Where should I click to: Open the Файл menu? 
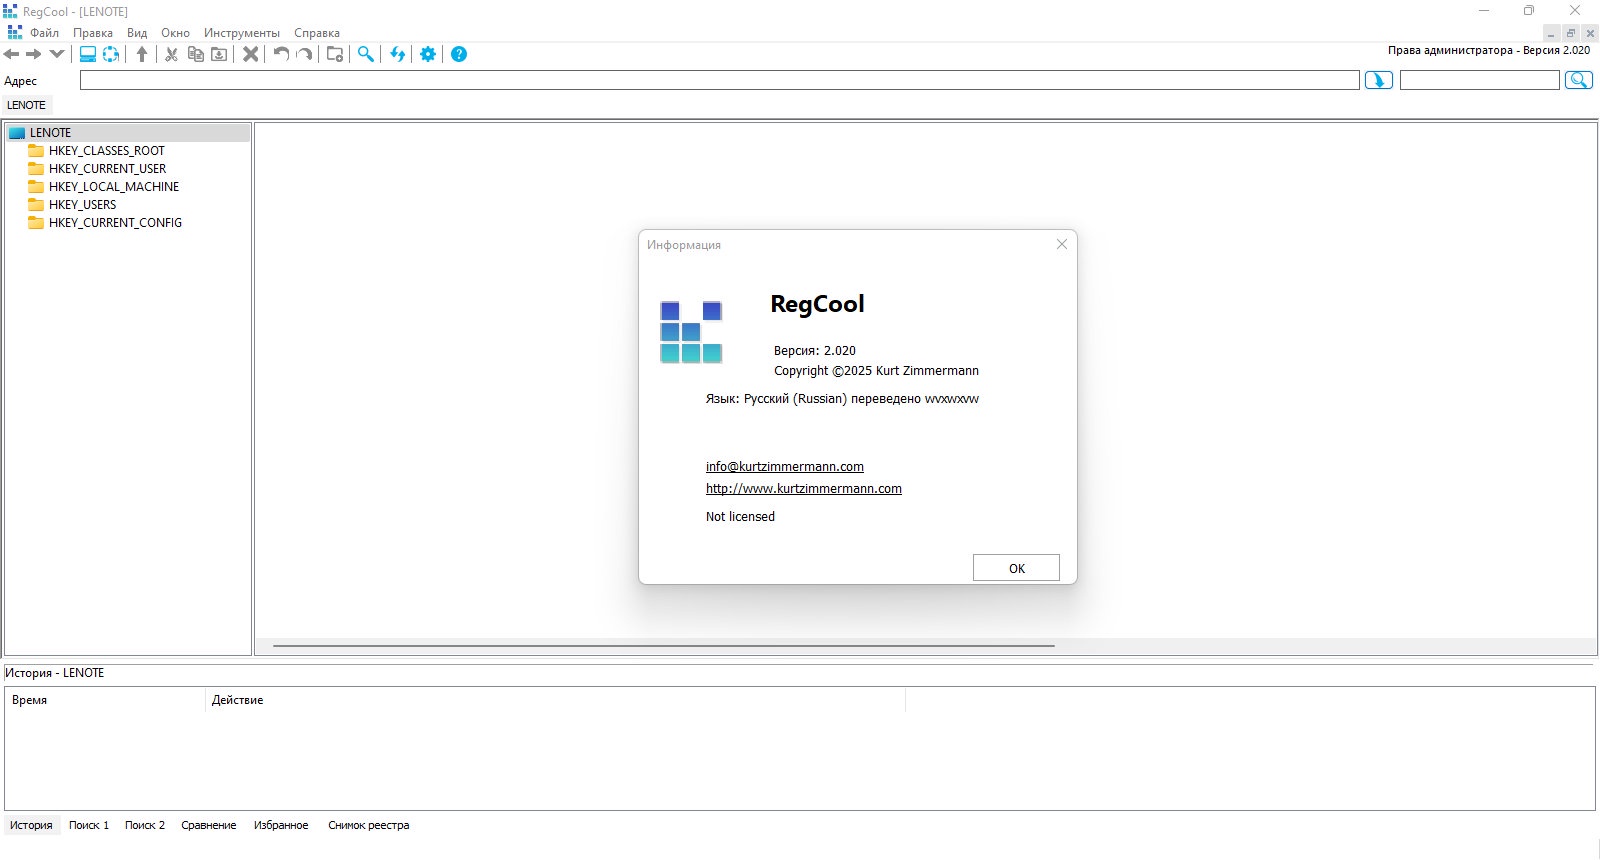point(45,33)
